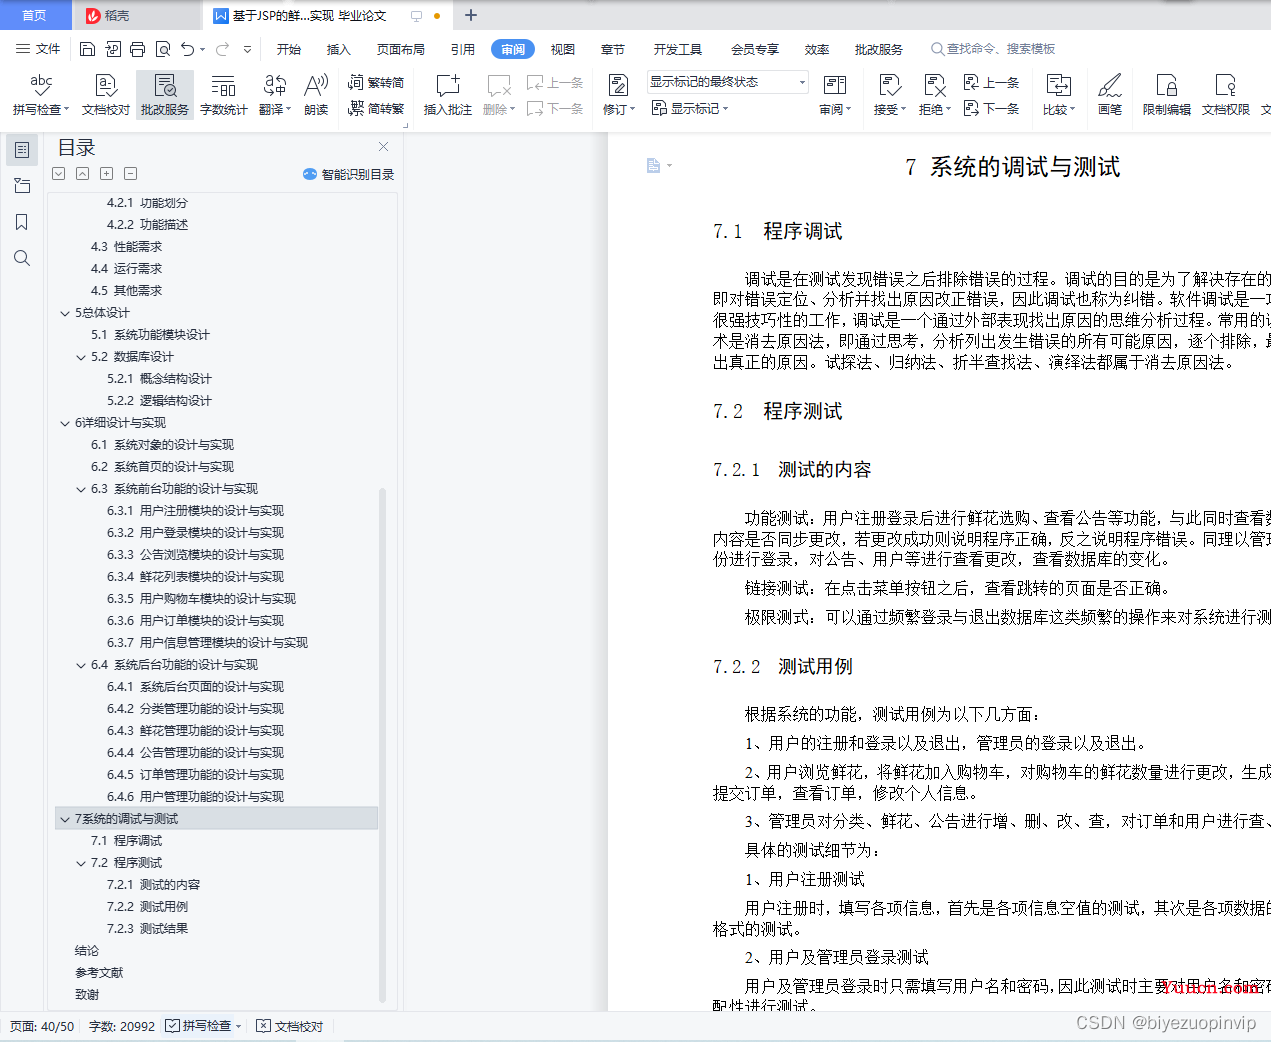Switch to the 页面布局 ribbon tab
The height and width of the screenshot is (1042, 1271).
point(401,49)
